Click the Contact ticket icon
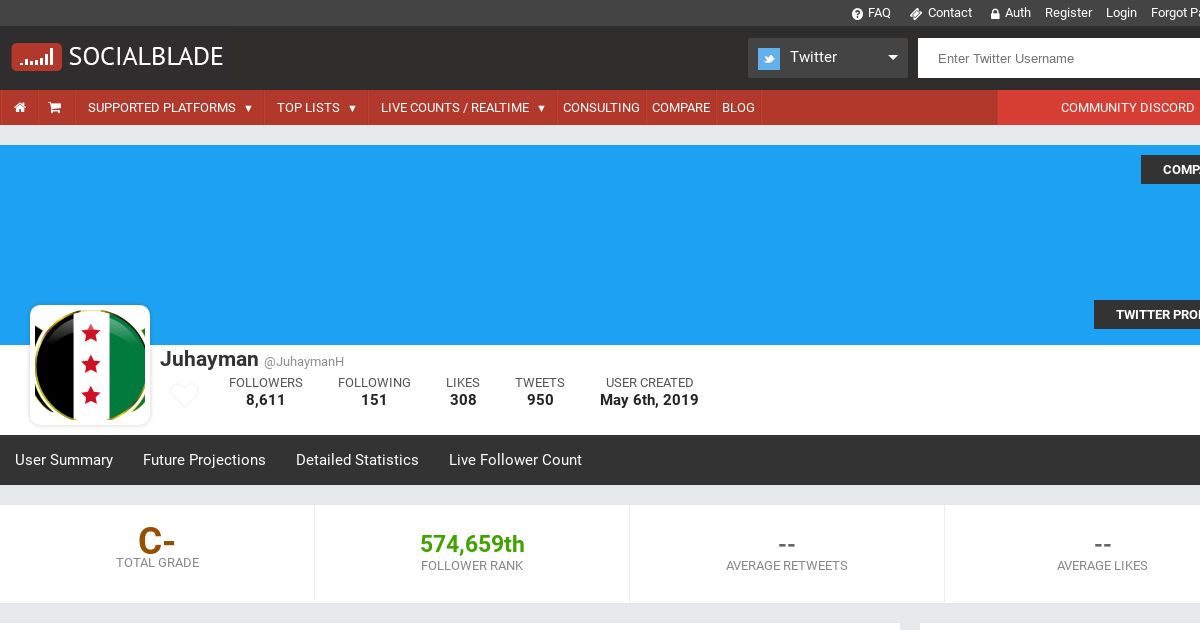Image resolution: width=1200 pixels, height=630 pixels. pos(915,14)
